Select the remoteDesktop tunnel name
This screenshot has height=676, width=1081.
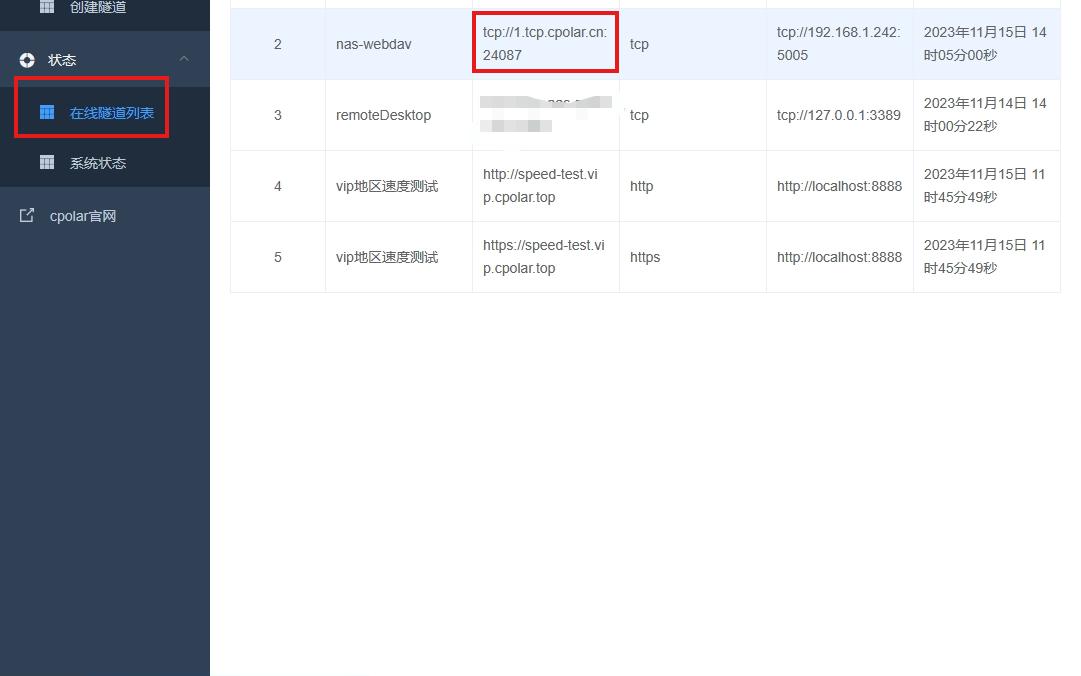(383, 115)
